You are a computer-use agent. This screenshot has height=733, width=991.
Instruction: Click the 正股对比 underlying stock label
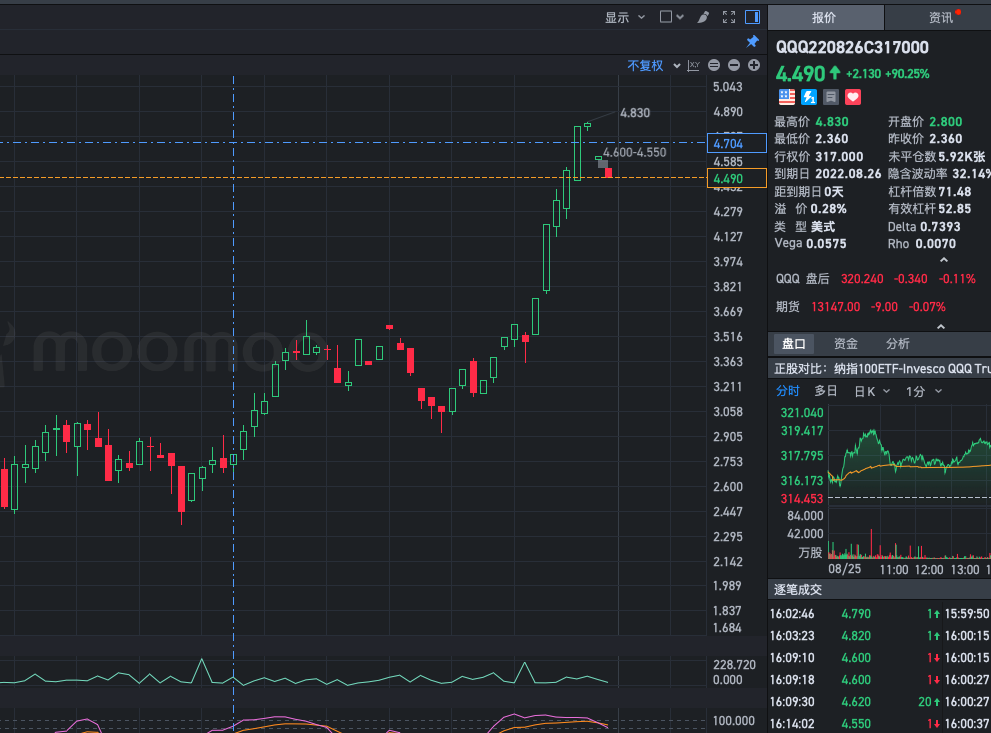882,368
